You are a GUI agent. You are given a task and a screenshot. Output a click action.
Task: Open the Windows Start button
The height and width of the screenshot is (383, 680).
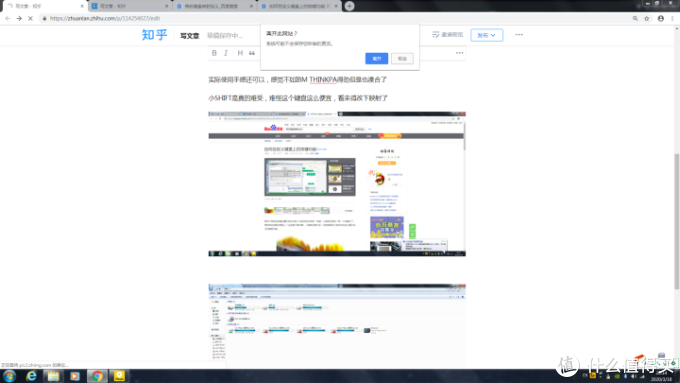[9, 376]
